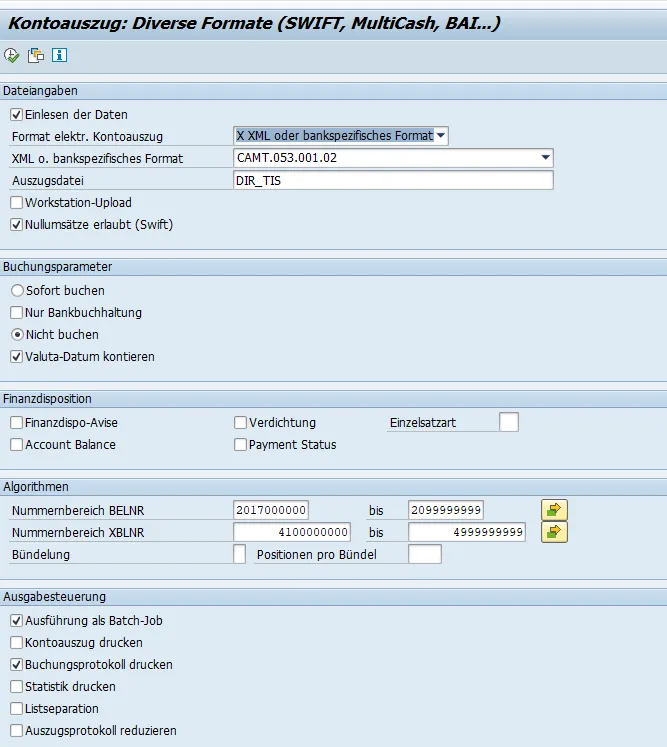
Task: Uncheck Einlesen der Daten
Action: point(17,115)
